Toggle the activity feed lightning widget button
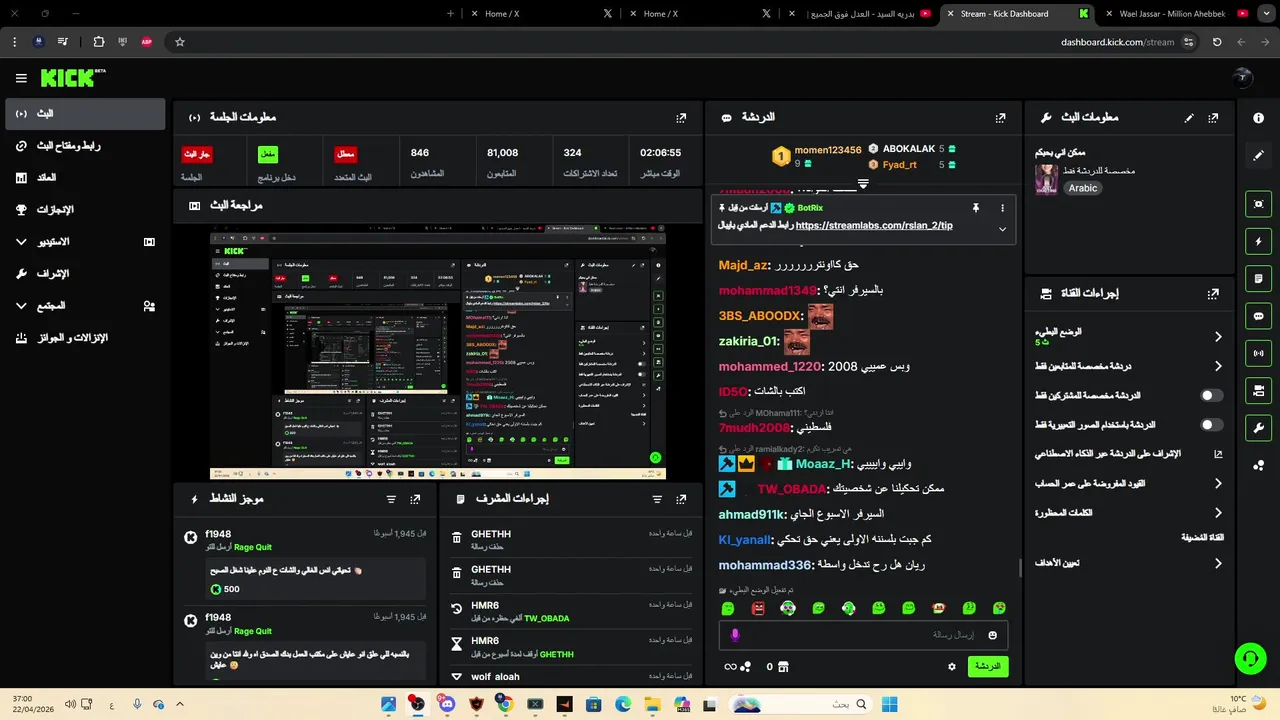 tap(1258, 241)
